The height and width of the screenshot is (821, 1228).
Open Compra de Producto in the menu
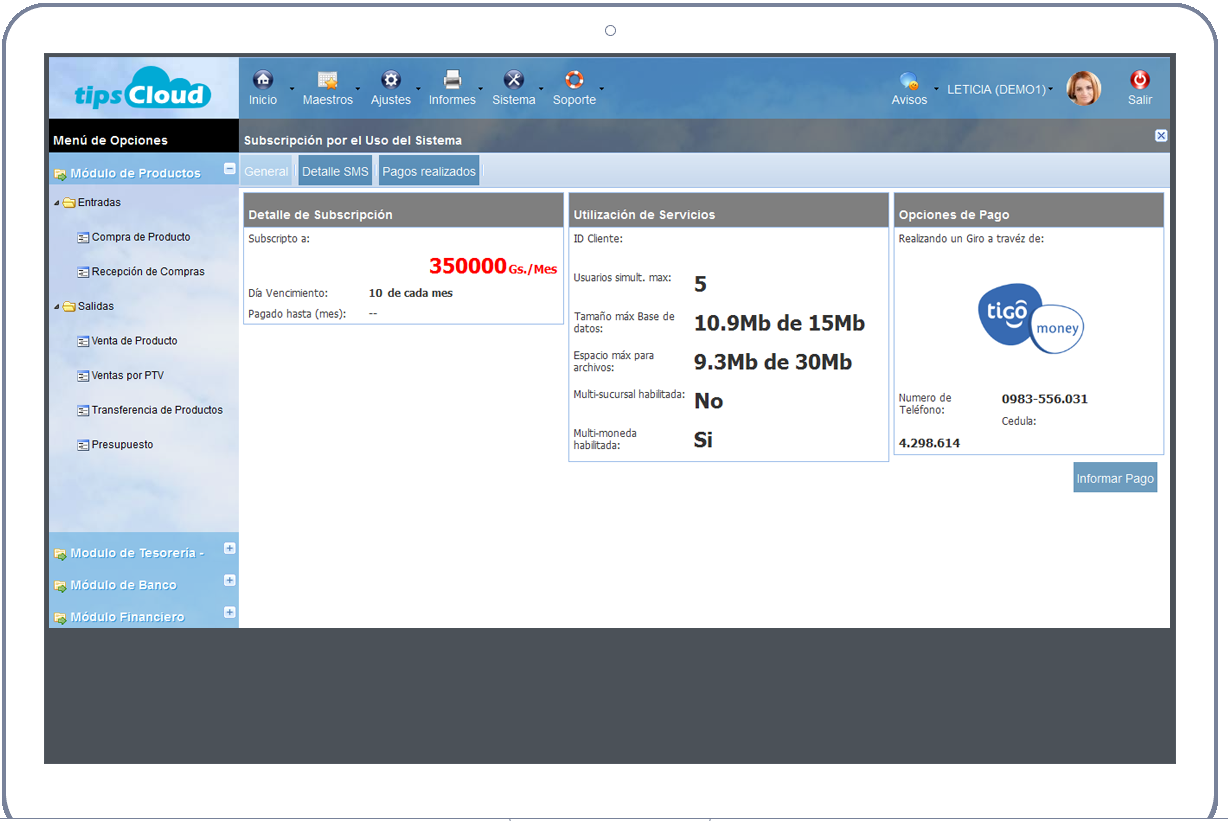(x=140, y=237)
